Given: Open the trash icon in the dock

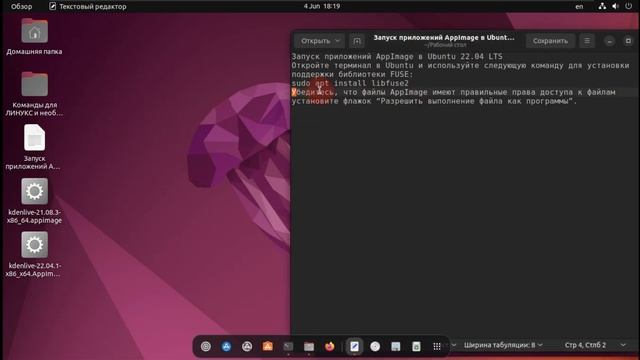Looking at the screenshot, I should [x=416, y=346].
